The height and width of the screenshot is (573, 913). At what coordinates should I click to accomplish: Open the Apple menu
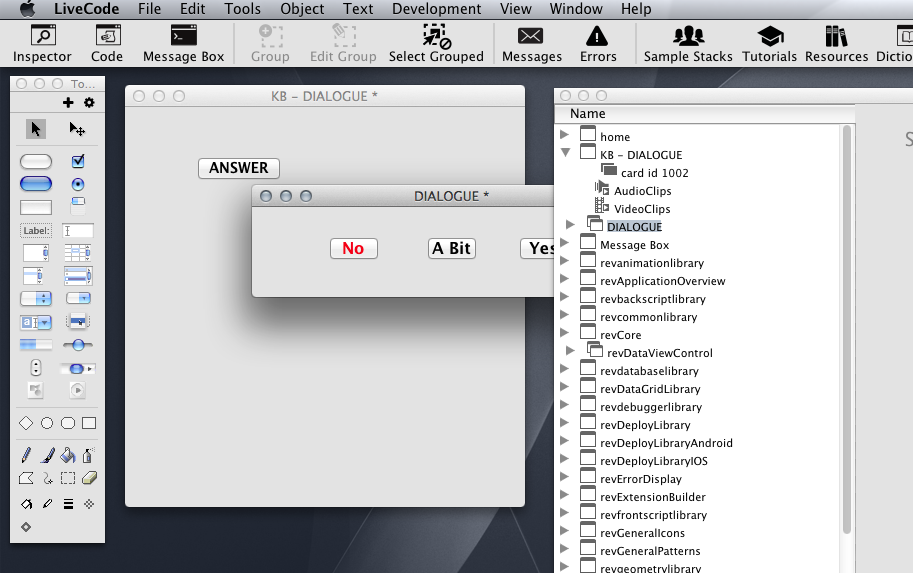pyautogui.click(x=27, y=9)
